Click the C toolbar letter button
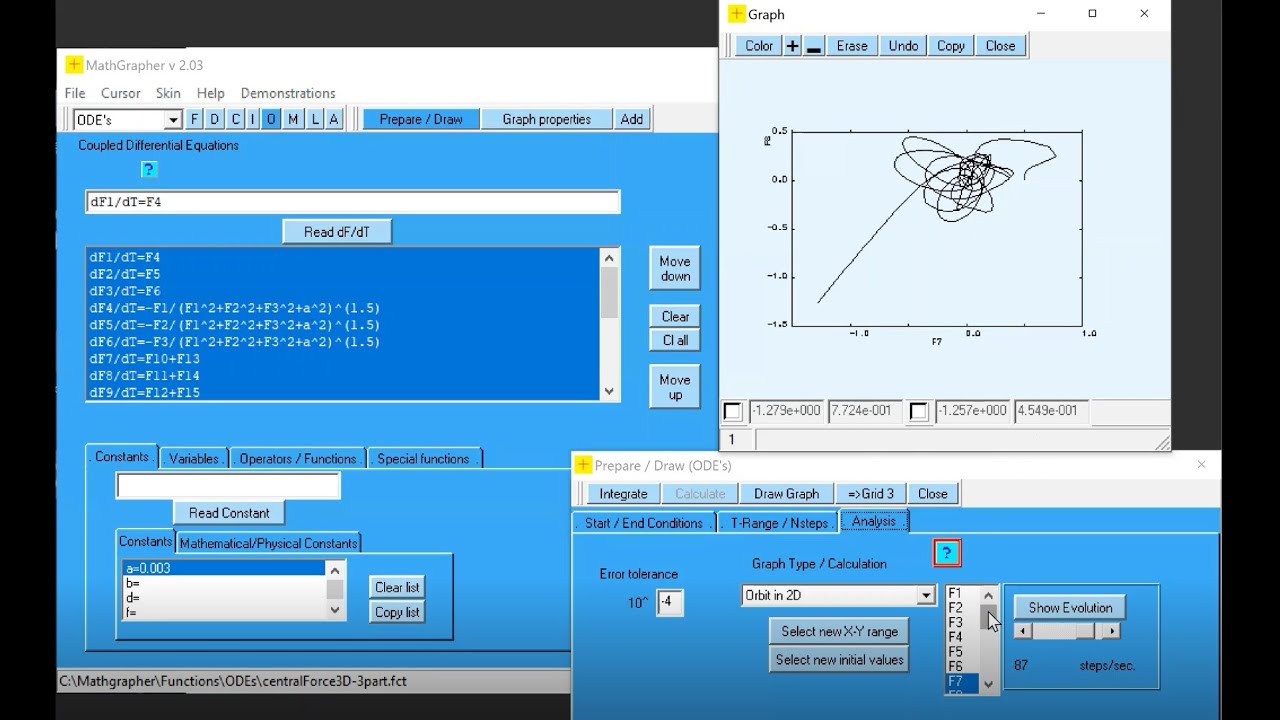Viewport: 1280px width, 720px height. pos(235,119)
